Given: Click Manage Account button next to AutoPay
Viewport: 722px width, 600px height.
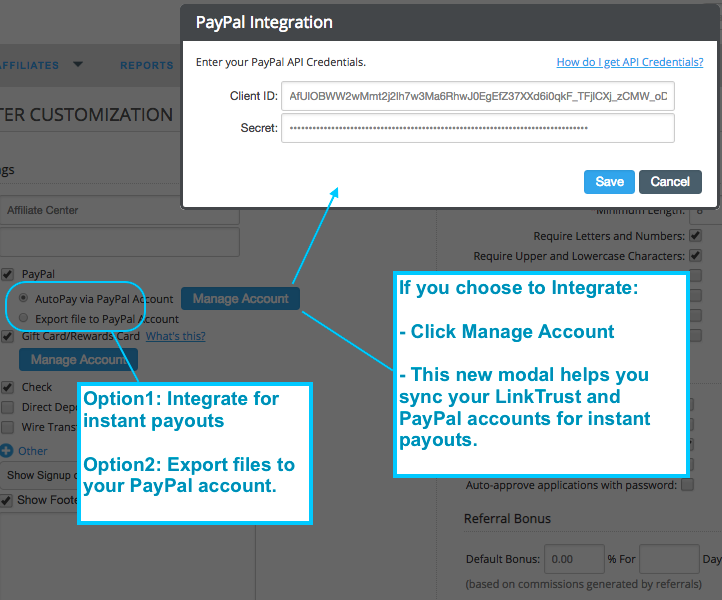Looking at the screenshot, I should pyautogui.click(x=240, y=299).
